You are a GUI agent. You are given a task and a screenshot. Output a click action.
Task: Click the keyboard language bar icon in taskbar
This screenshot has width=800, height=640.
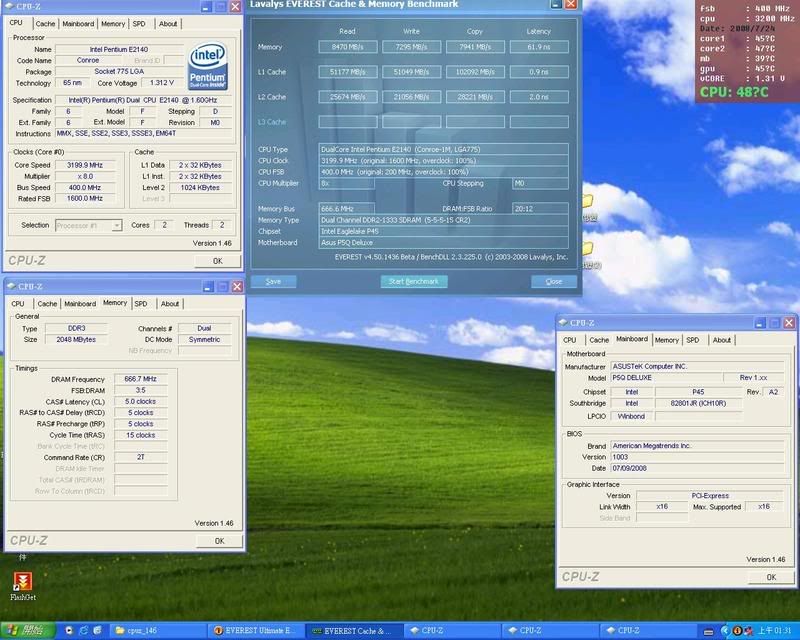pyautogui.click(x=708, y=632)
